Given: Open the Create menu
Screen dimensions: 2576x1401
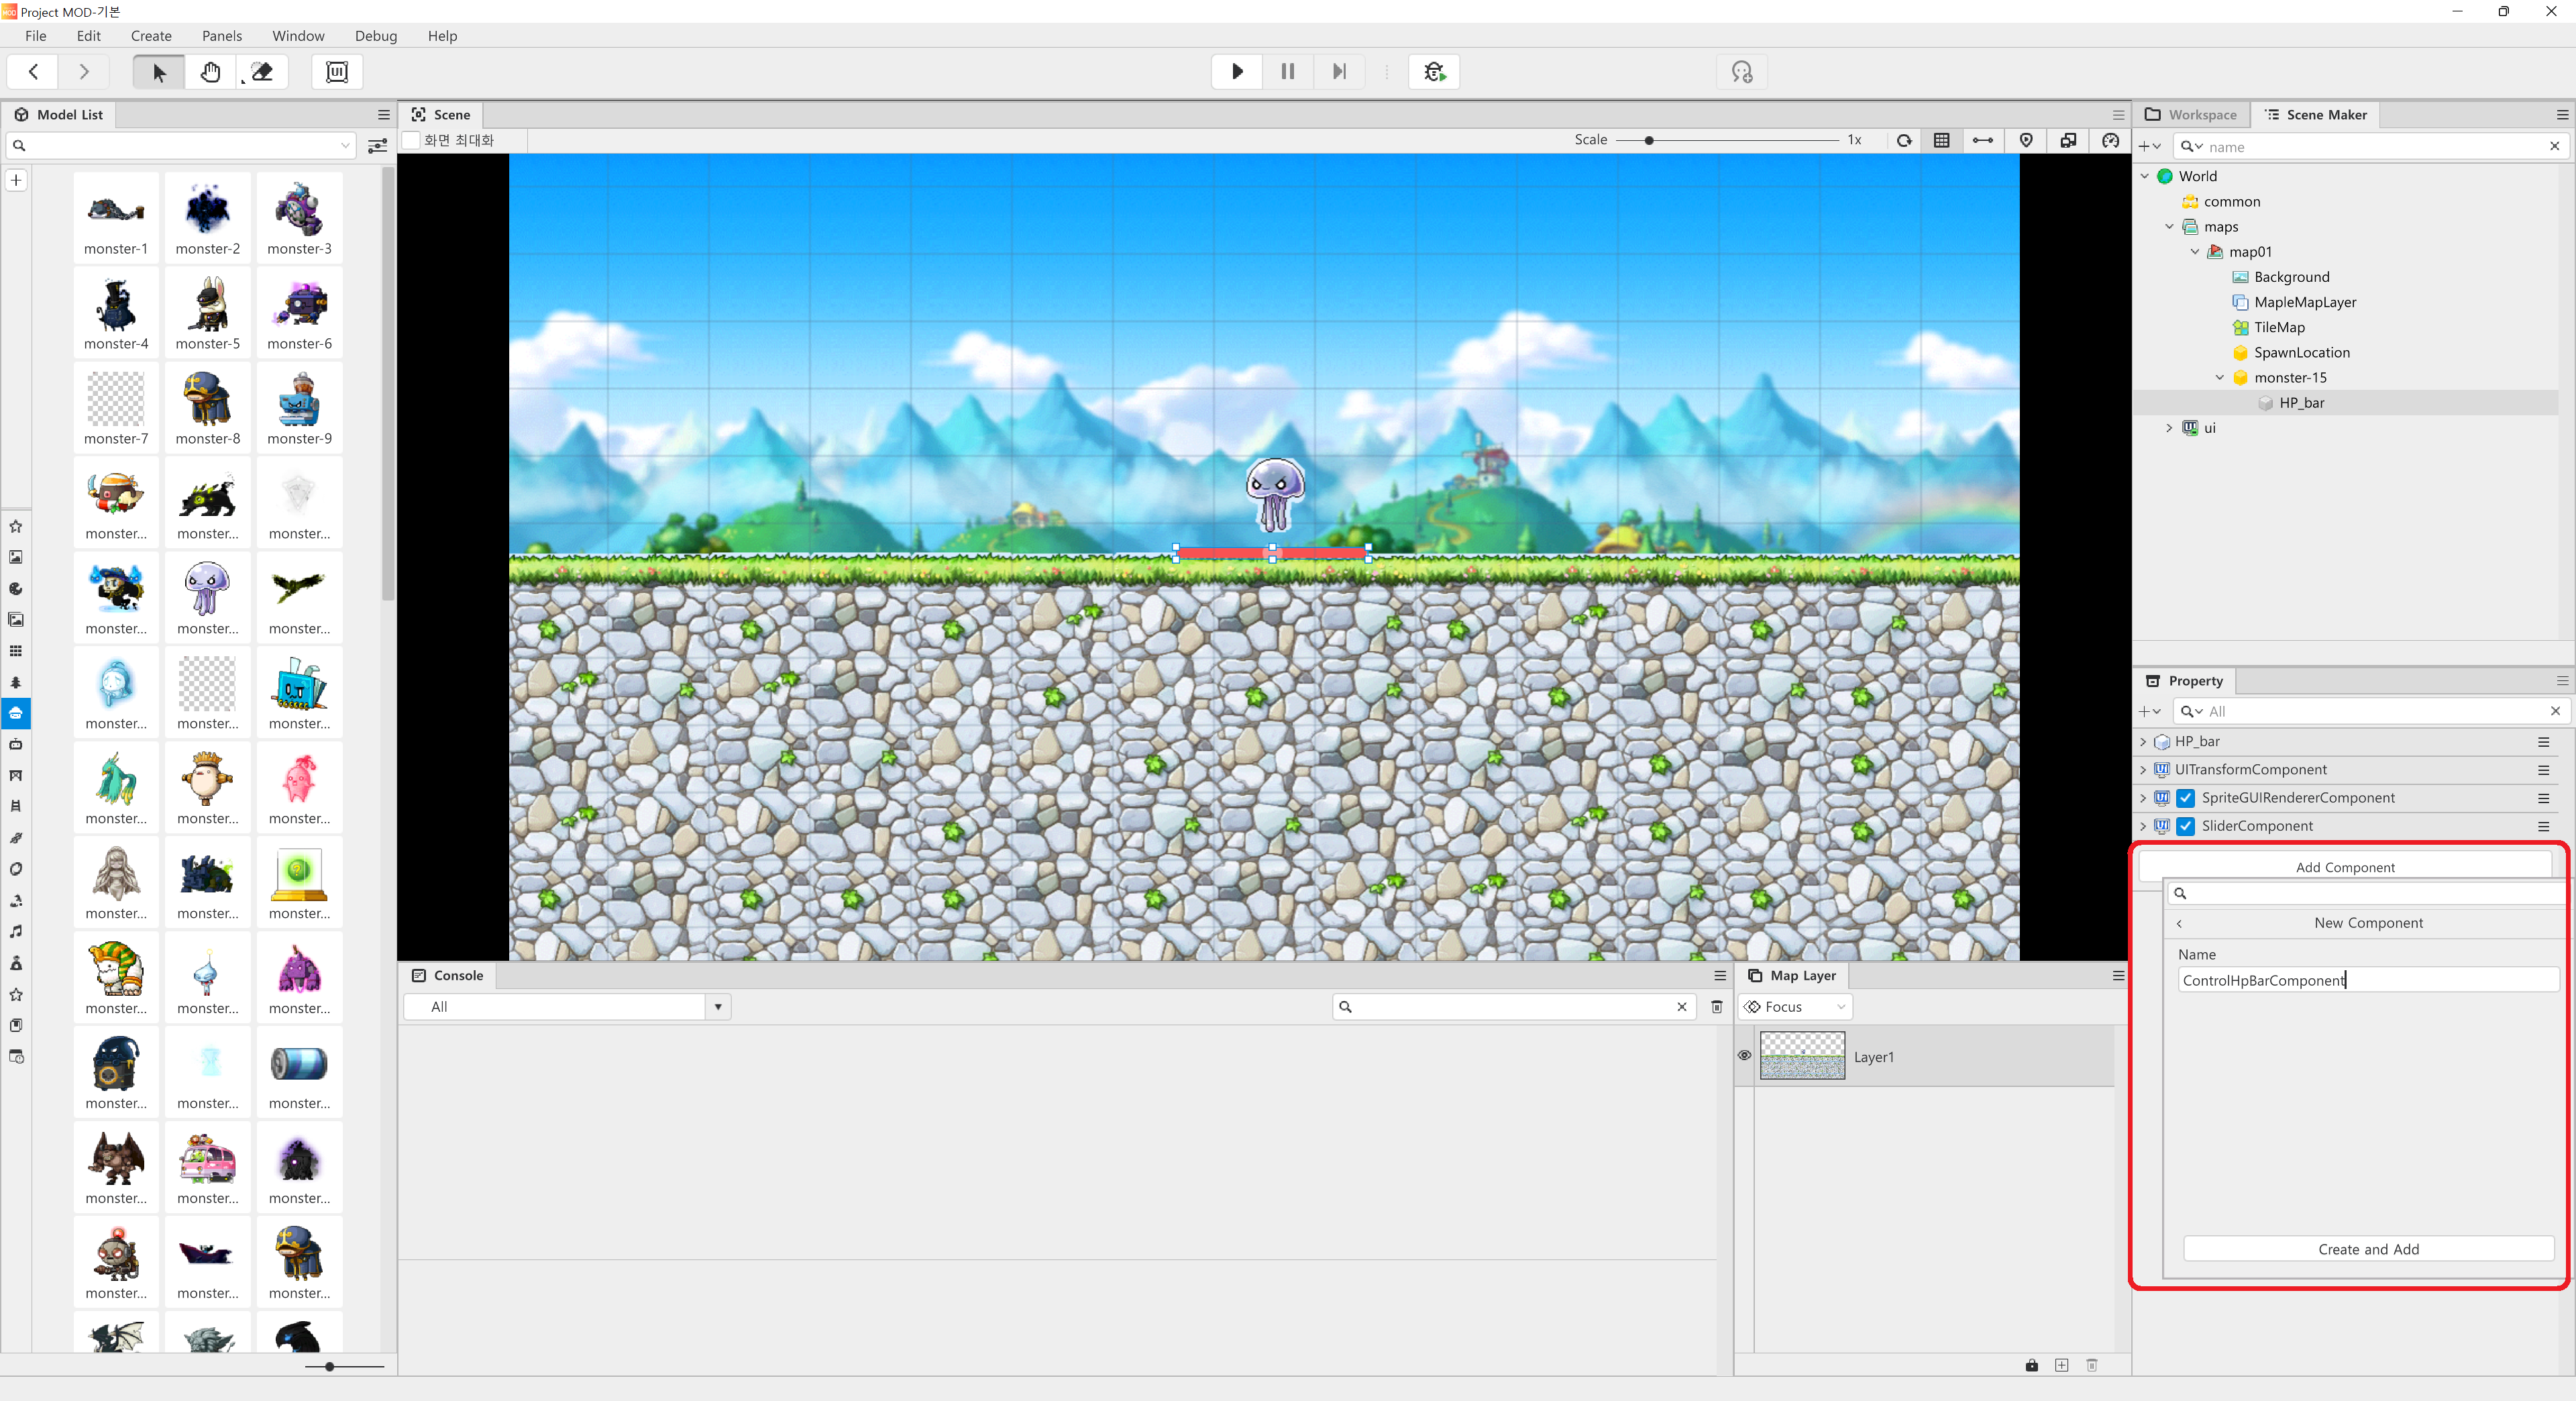Looking at the screenshot, I should [x=151, y=36].
